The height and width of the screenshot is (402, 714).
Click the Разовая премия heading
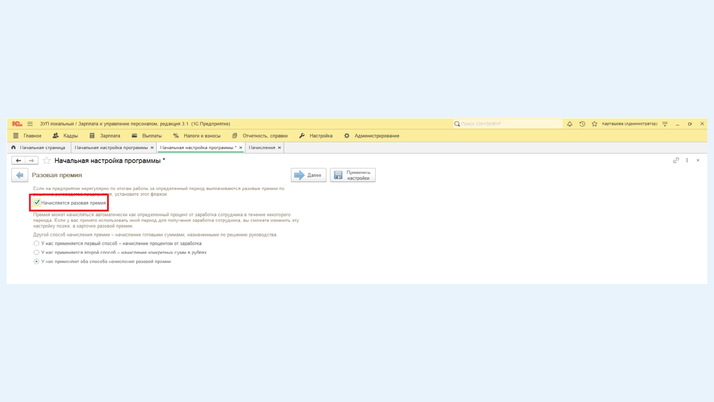[57, 175]
